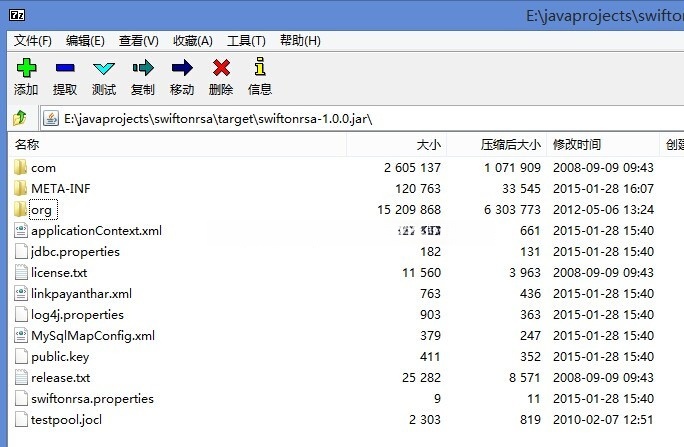The width and height of the screenshot is (684, 447).
Task: Select the file name MySqlMapConfig.xml
Action: coord(93,336)
